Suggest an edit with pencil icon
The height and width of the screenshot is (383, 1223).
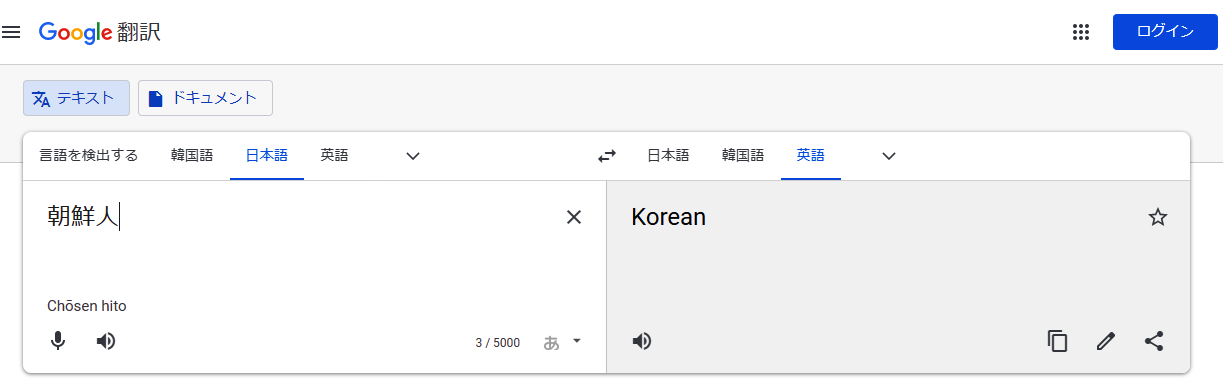pos(1106,341)
